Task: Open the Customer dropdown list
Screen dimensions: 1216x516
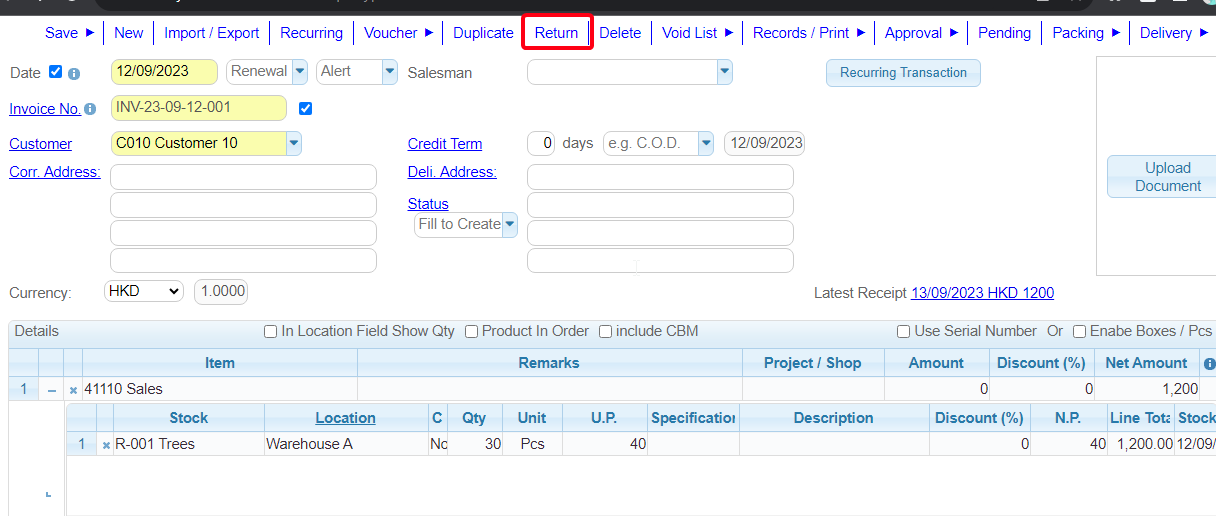Action: coord(294,143)
